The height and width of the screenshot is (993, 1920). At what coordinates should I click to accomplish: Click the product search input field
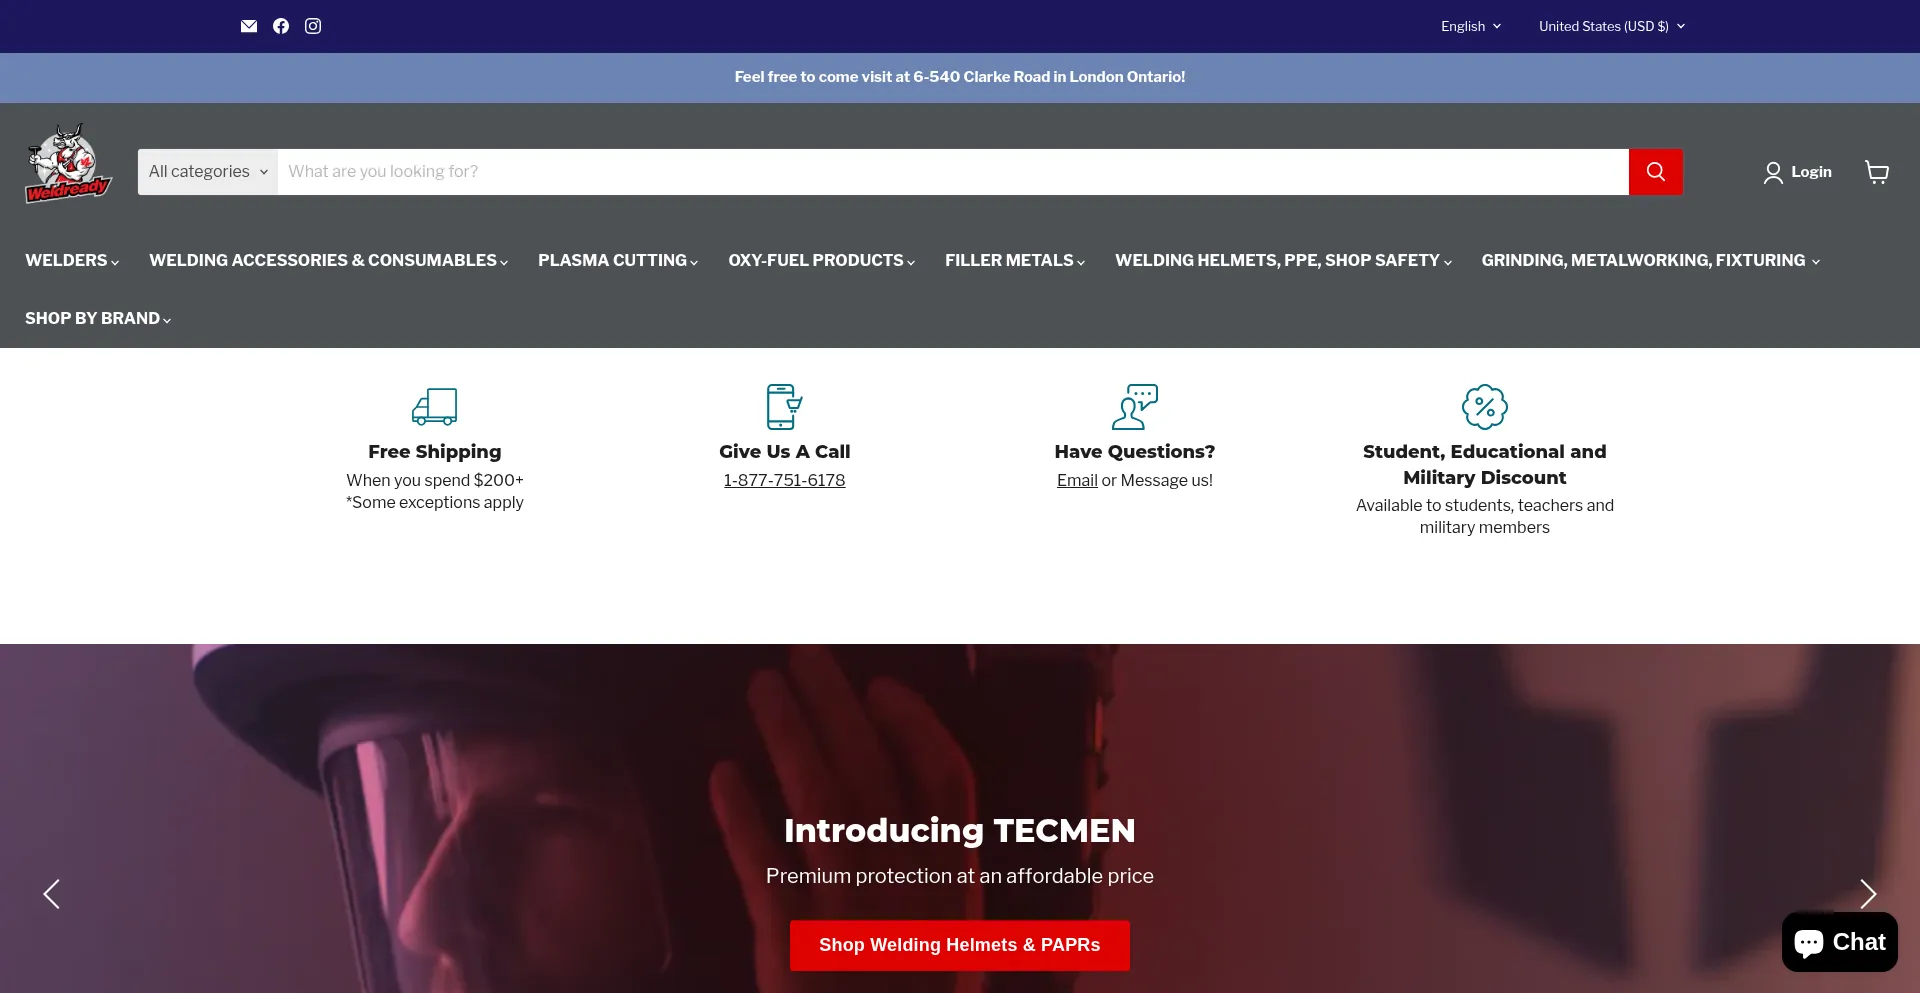[952, 172]
